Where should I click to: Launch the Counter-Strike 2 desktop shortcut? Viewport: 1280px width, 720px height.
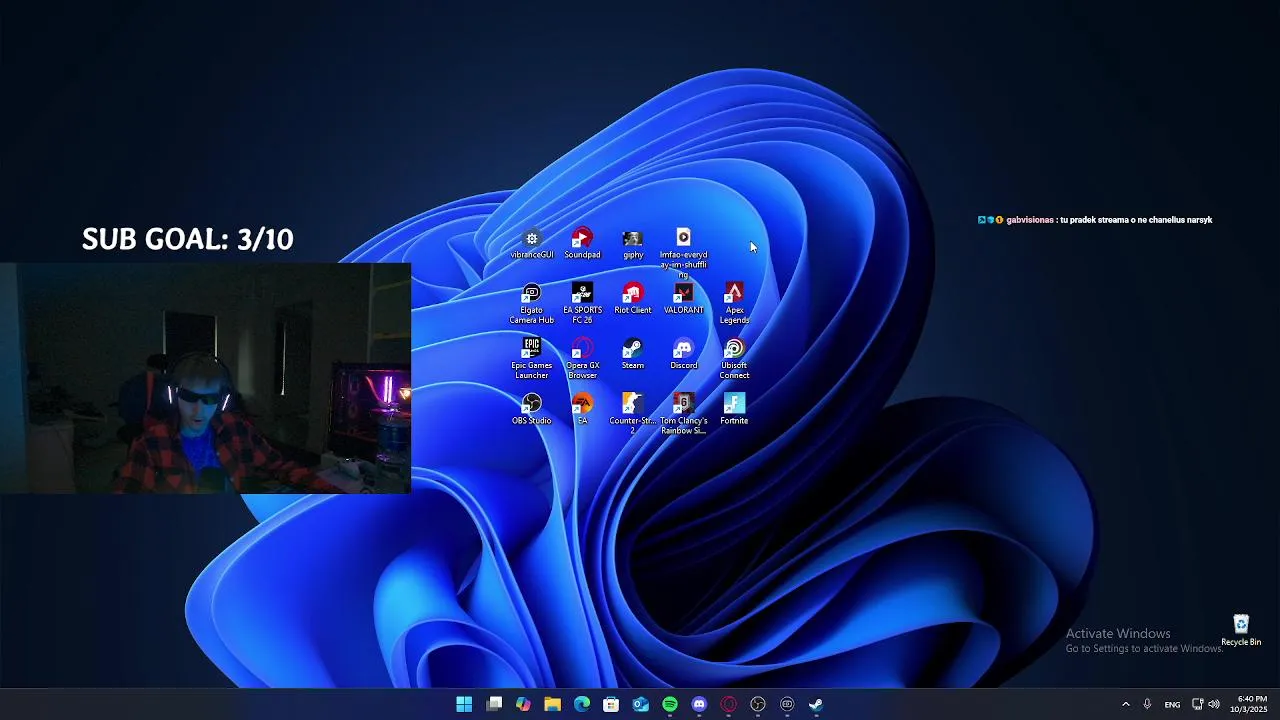click(x=632, y=414)
